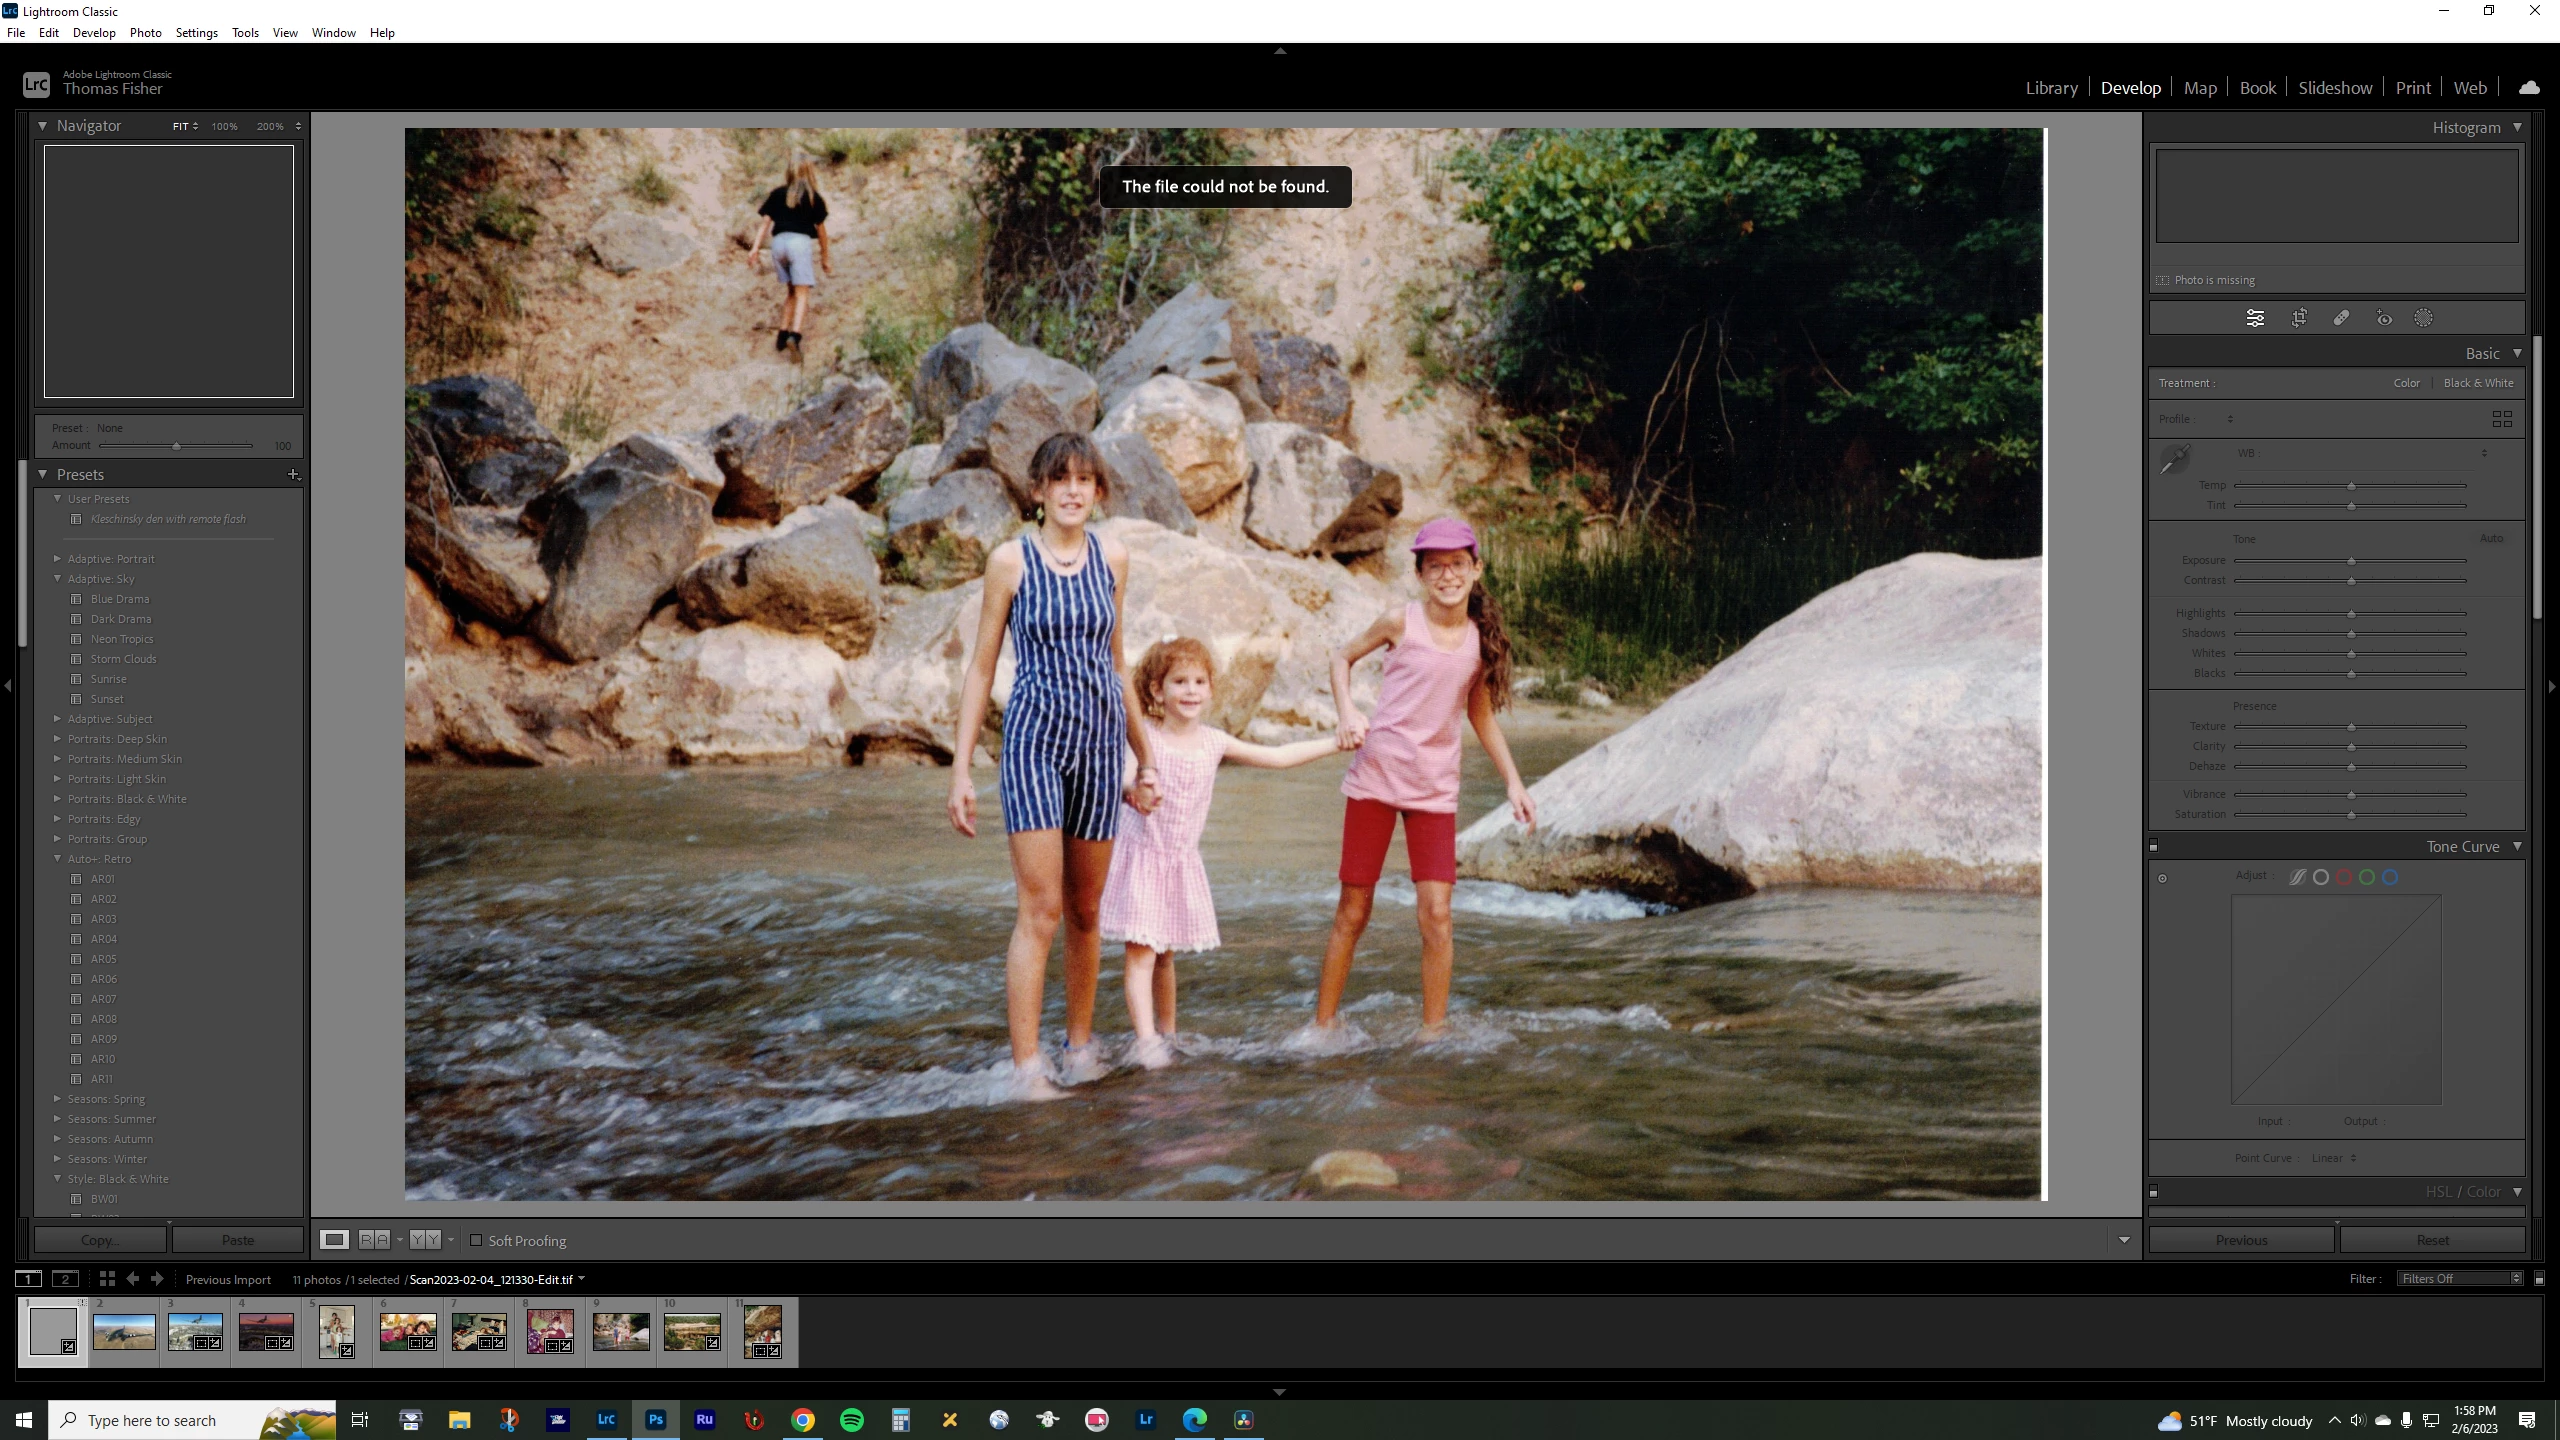2560x1440 pixels.
Task: Open the Masking tool icon
Action: click(x=2423, y=318)
